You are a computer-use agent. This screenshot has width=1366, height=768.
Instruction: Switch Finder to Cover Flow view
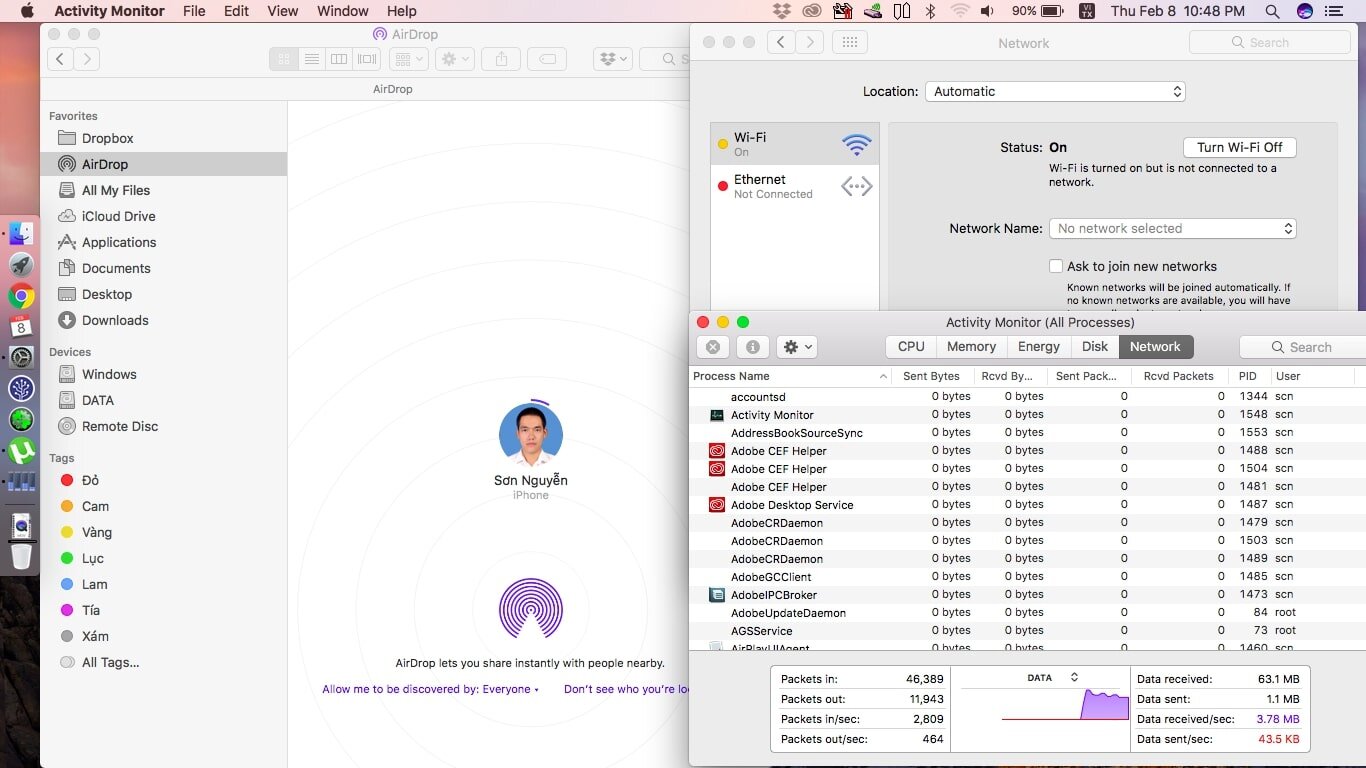[367, 59]
